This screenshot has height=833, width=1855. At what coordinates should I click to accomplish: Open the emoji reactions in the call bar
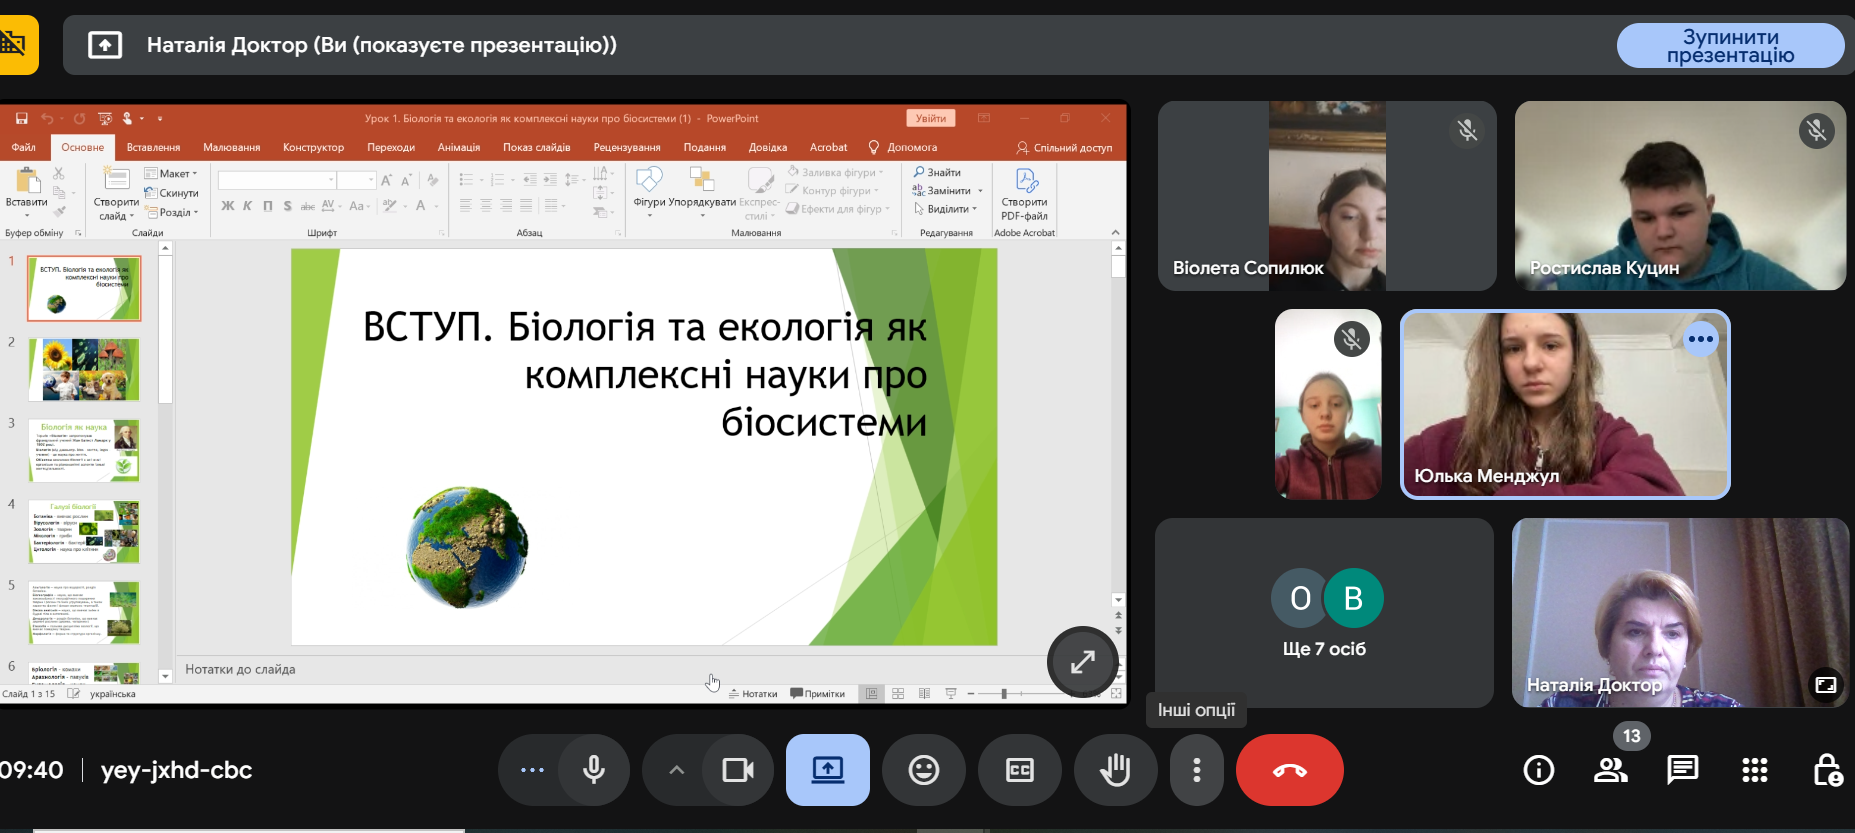pos(924,770)
